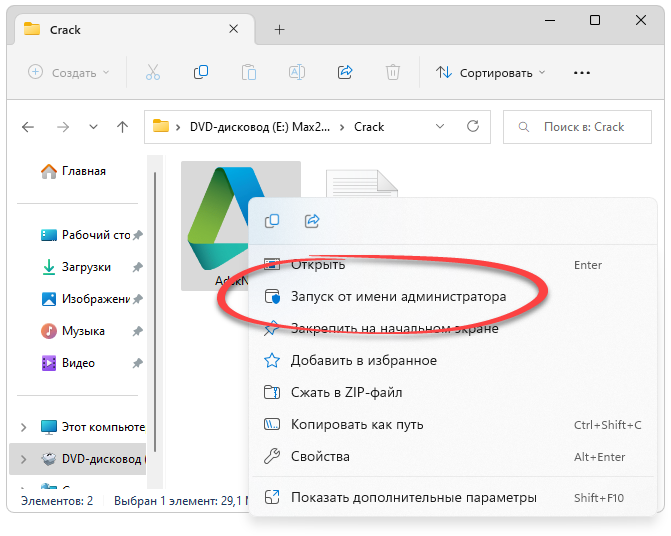Image resolution: width=671 pixels, height=536 pixels.
Task: Go up one folder level
Action: [x=122, y=127]
